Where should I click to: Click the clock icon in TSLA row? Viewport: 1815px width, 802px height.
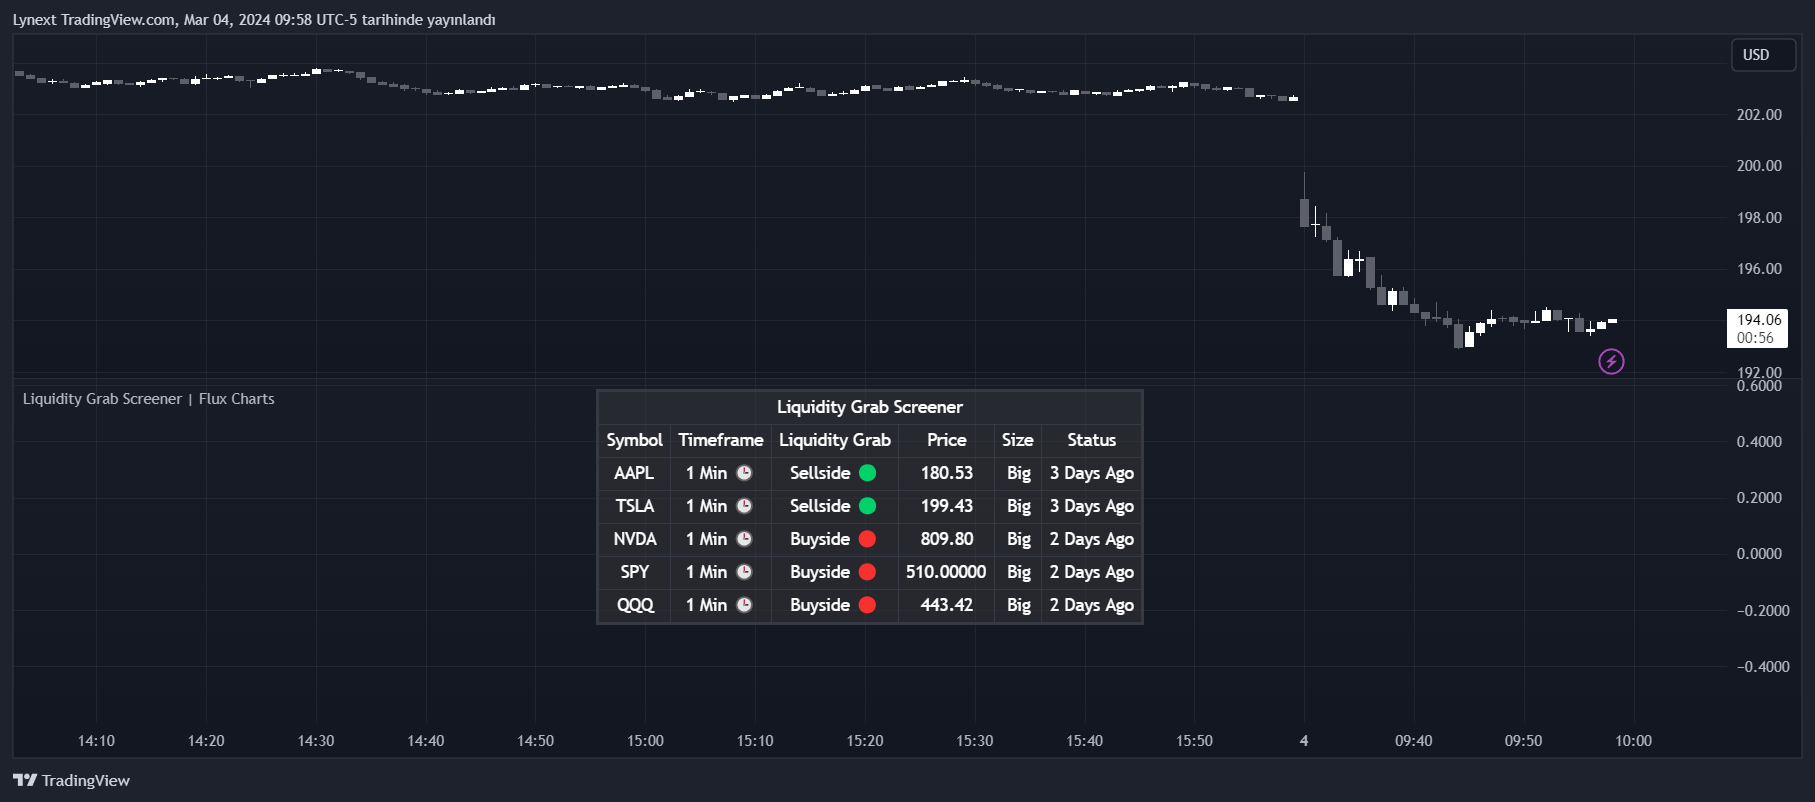[x=744, y=506]
